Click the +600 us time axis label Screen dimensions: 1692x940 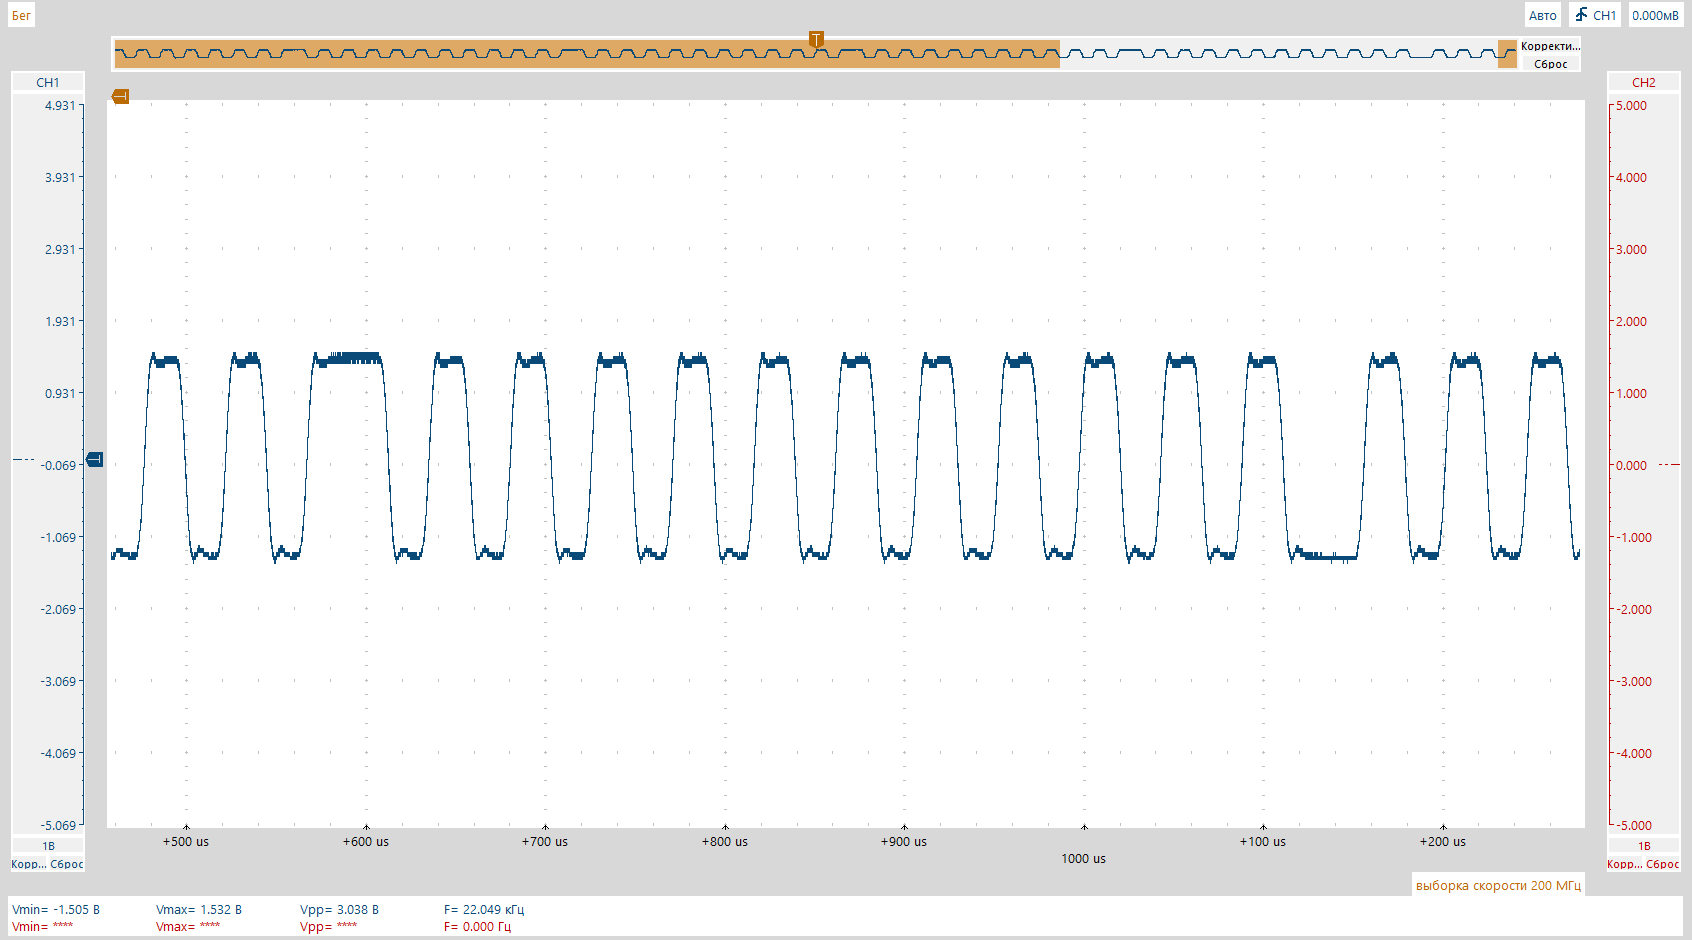pyautogui.click(x=366, y=842)
